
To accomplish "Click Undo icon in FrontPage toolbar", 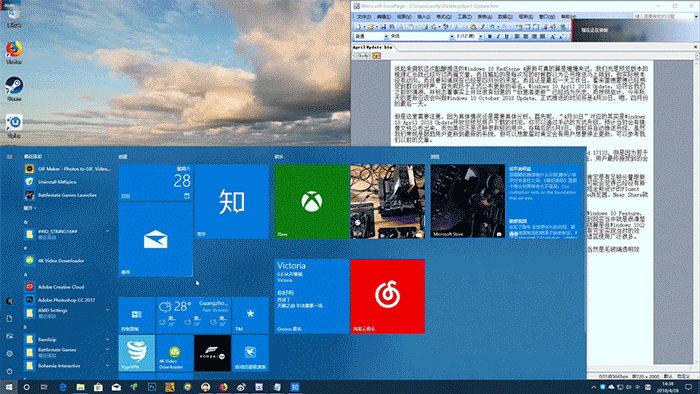I will 492,27.
